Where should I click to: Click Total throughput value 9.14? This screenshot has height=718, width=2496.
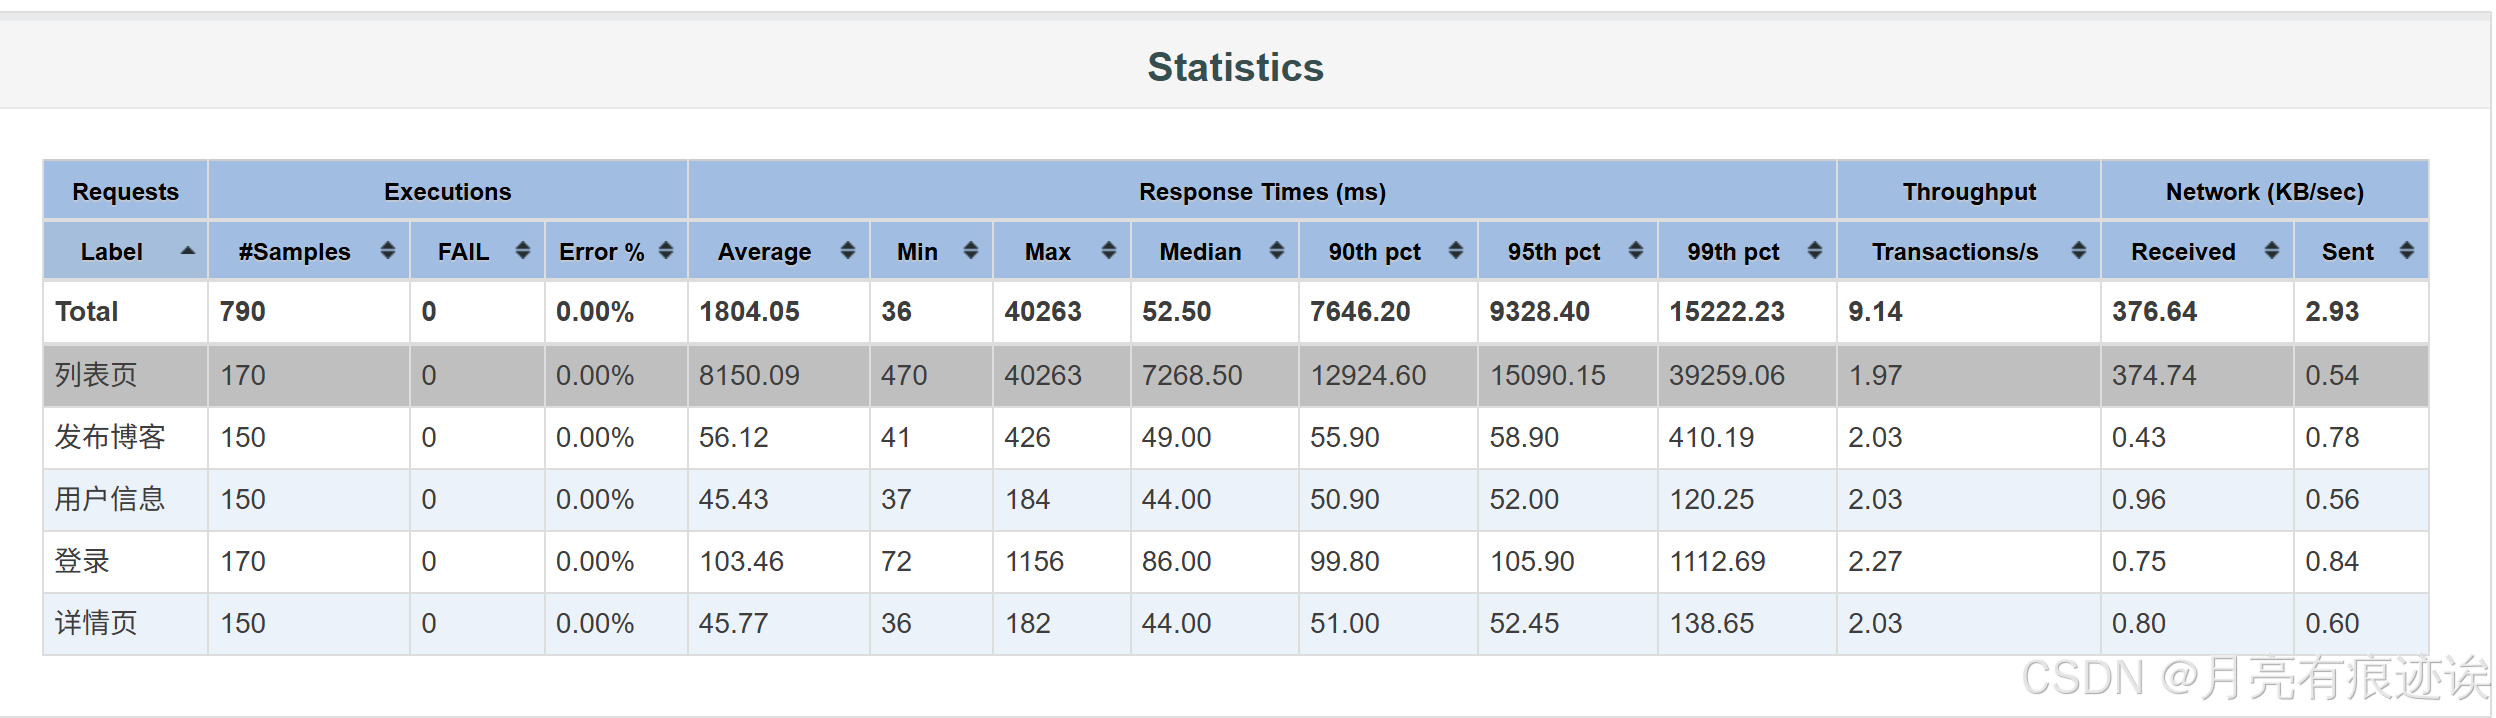click(x=1875, y=312)
